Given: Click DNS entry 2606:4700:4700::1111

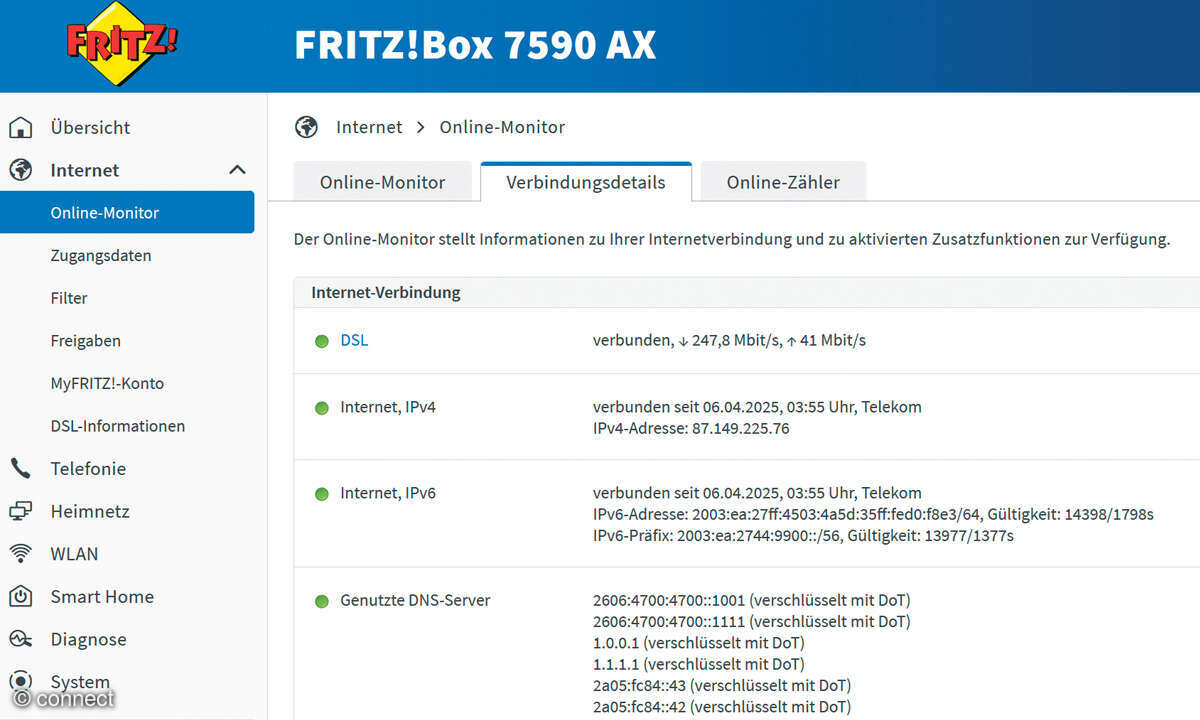Looking at the screenshot, I should [x=752, y=622].
